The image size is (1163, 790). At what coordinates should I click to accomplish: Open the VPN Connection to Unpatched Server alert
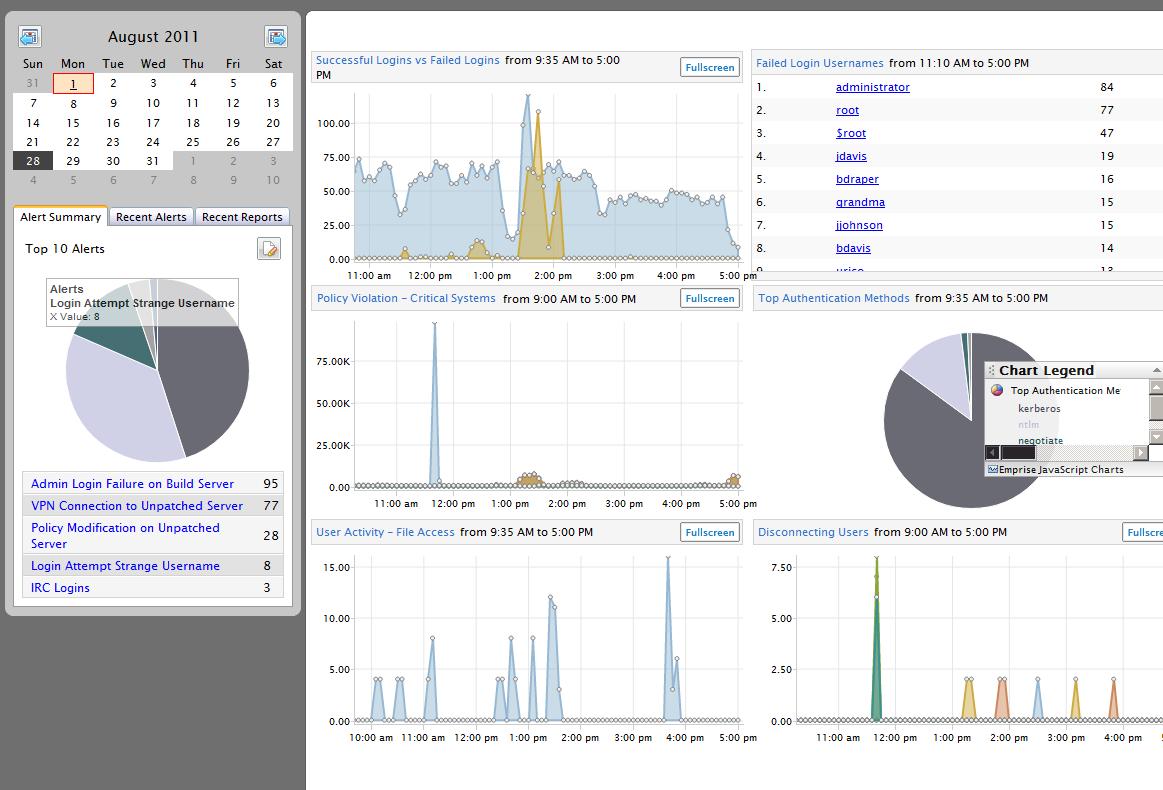coord(136,506)
